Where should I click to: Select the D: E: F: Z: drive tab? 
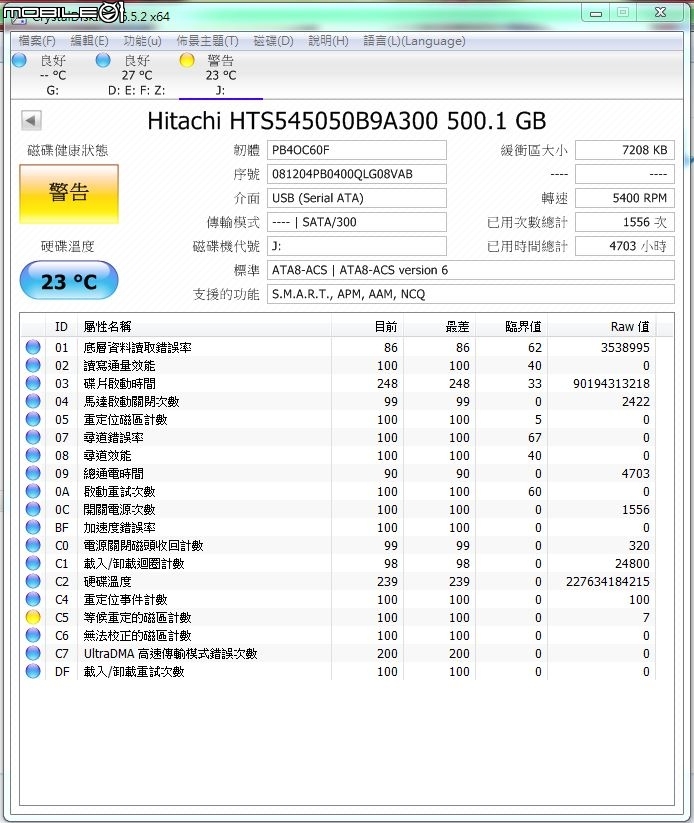click(x=136, y=75)
